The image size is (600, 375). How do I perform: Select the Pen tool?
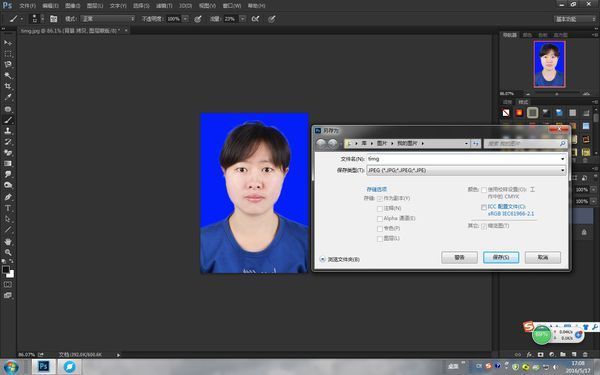click(8, 197)
